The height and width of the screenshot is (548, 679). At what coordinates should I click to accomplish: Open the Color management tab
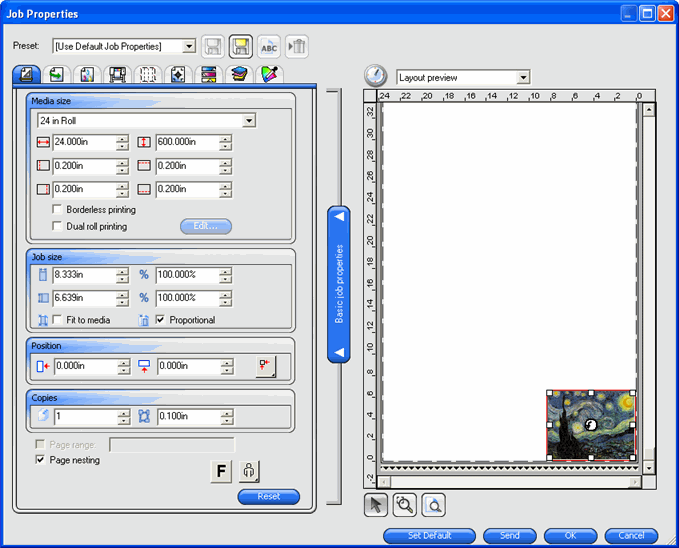pyautogui.click(x=87, y=75)
